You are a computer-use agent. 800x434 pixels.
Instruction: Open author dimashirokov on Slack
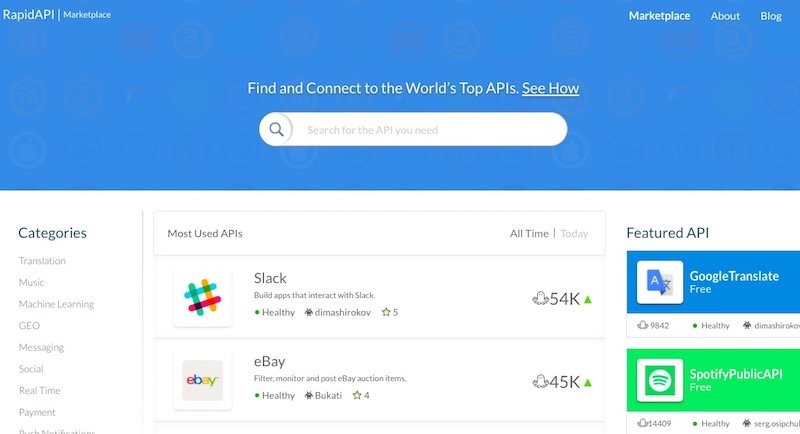tap(339, 313)
